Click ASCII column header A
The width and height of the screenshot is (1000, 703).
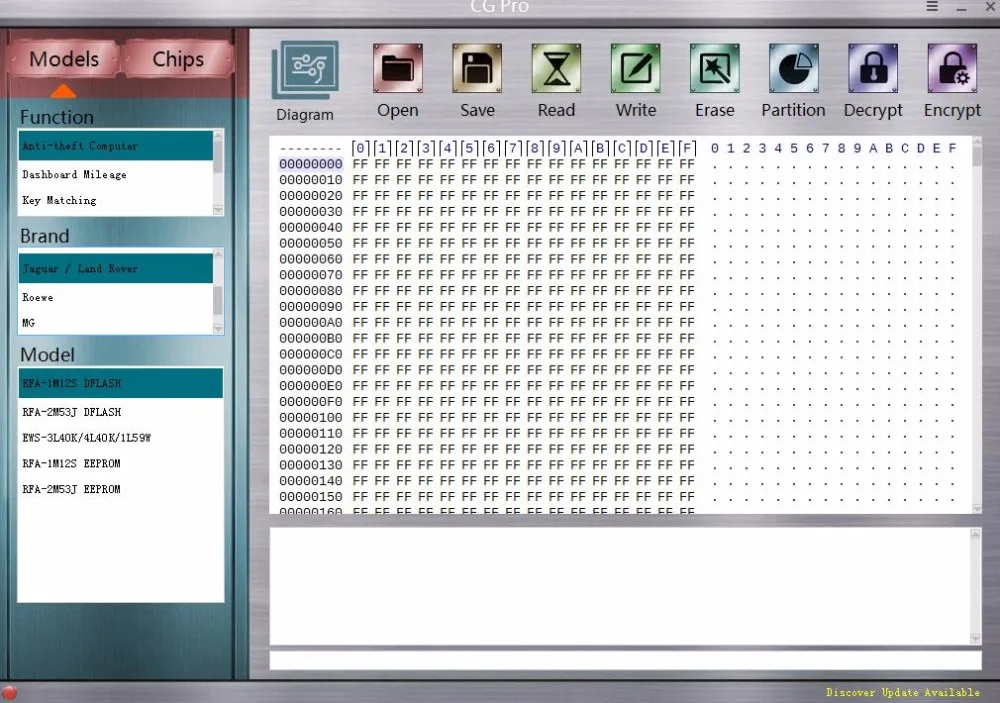[x=873, y=149]
